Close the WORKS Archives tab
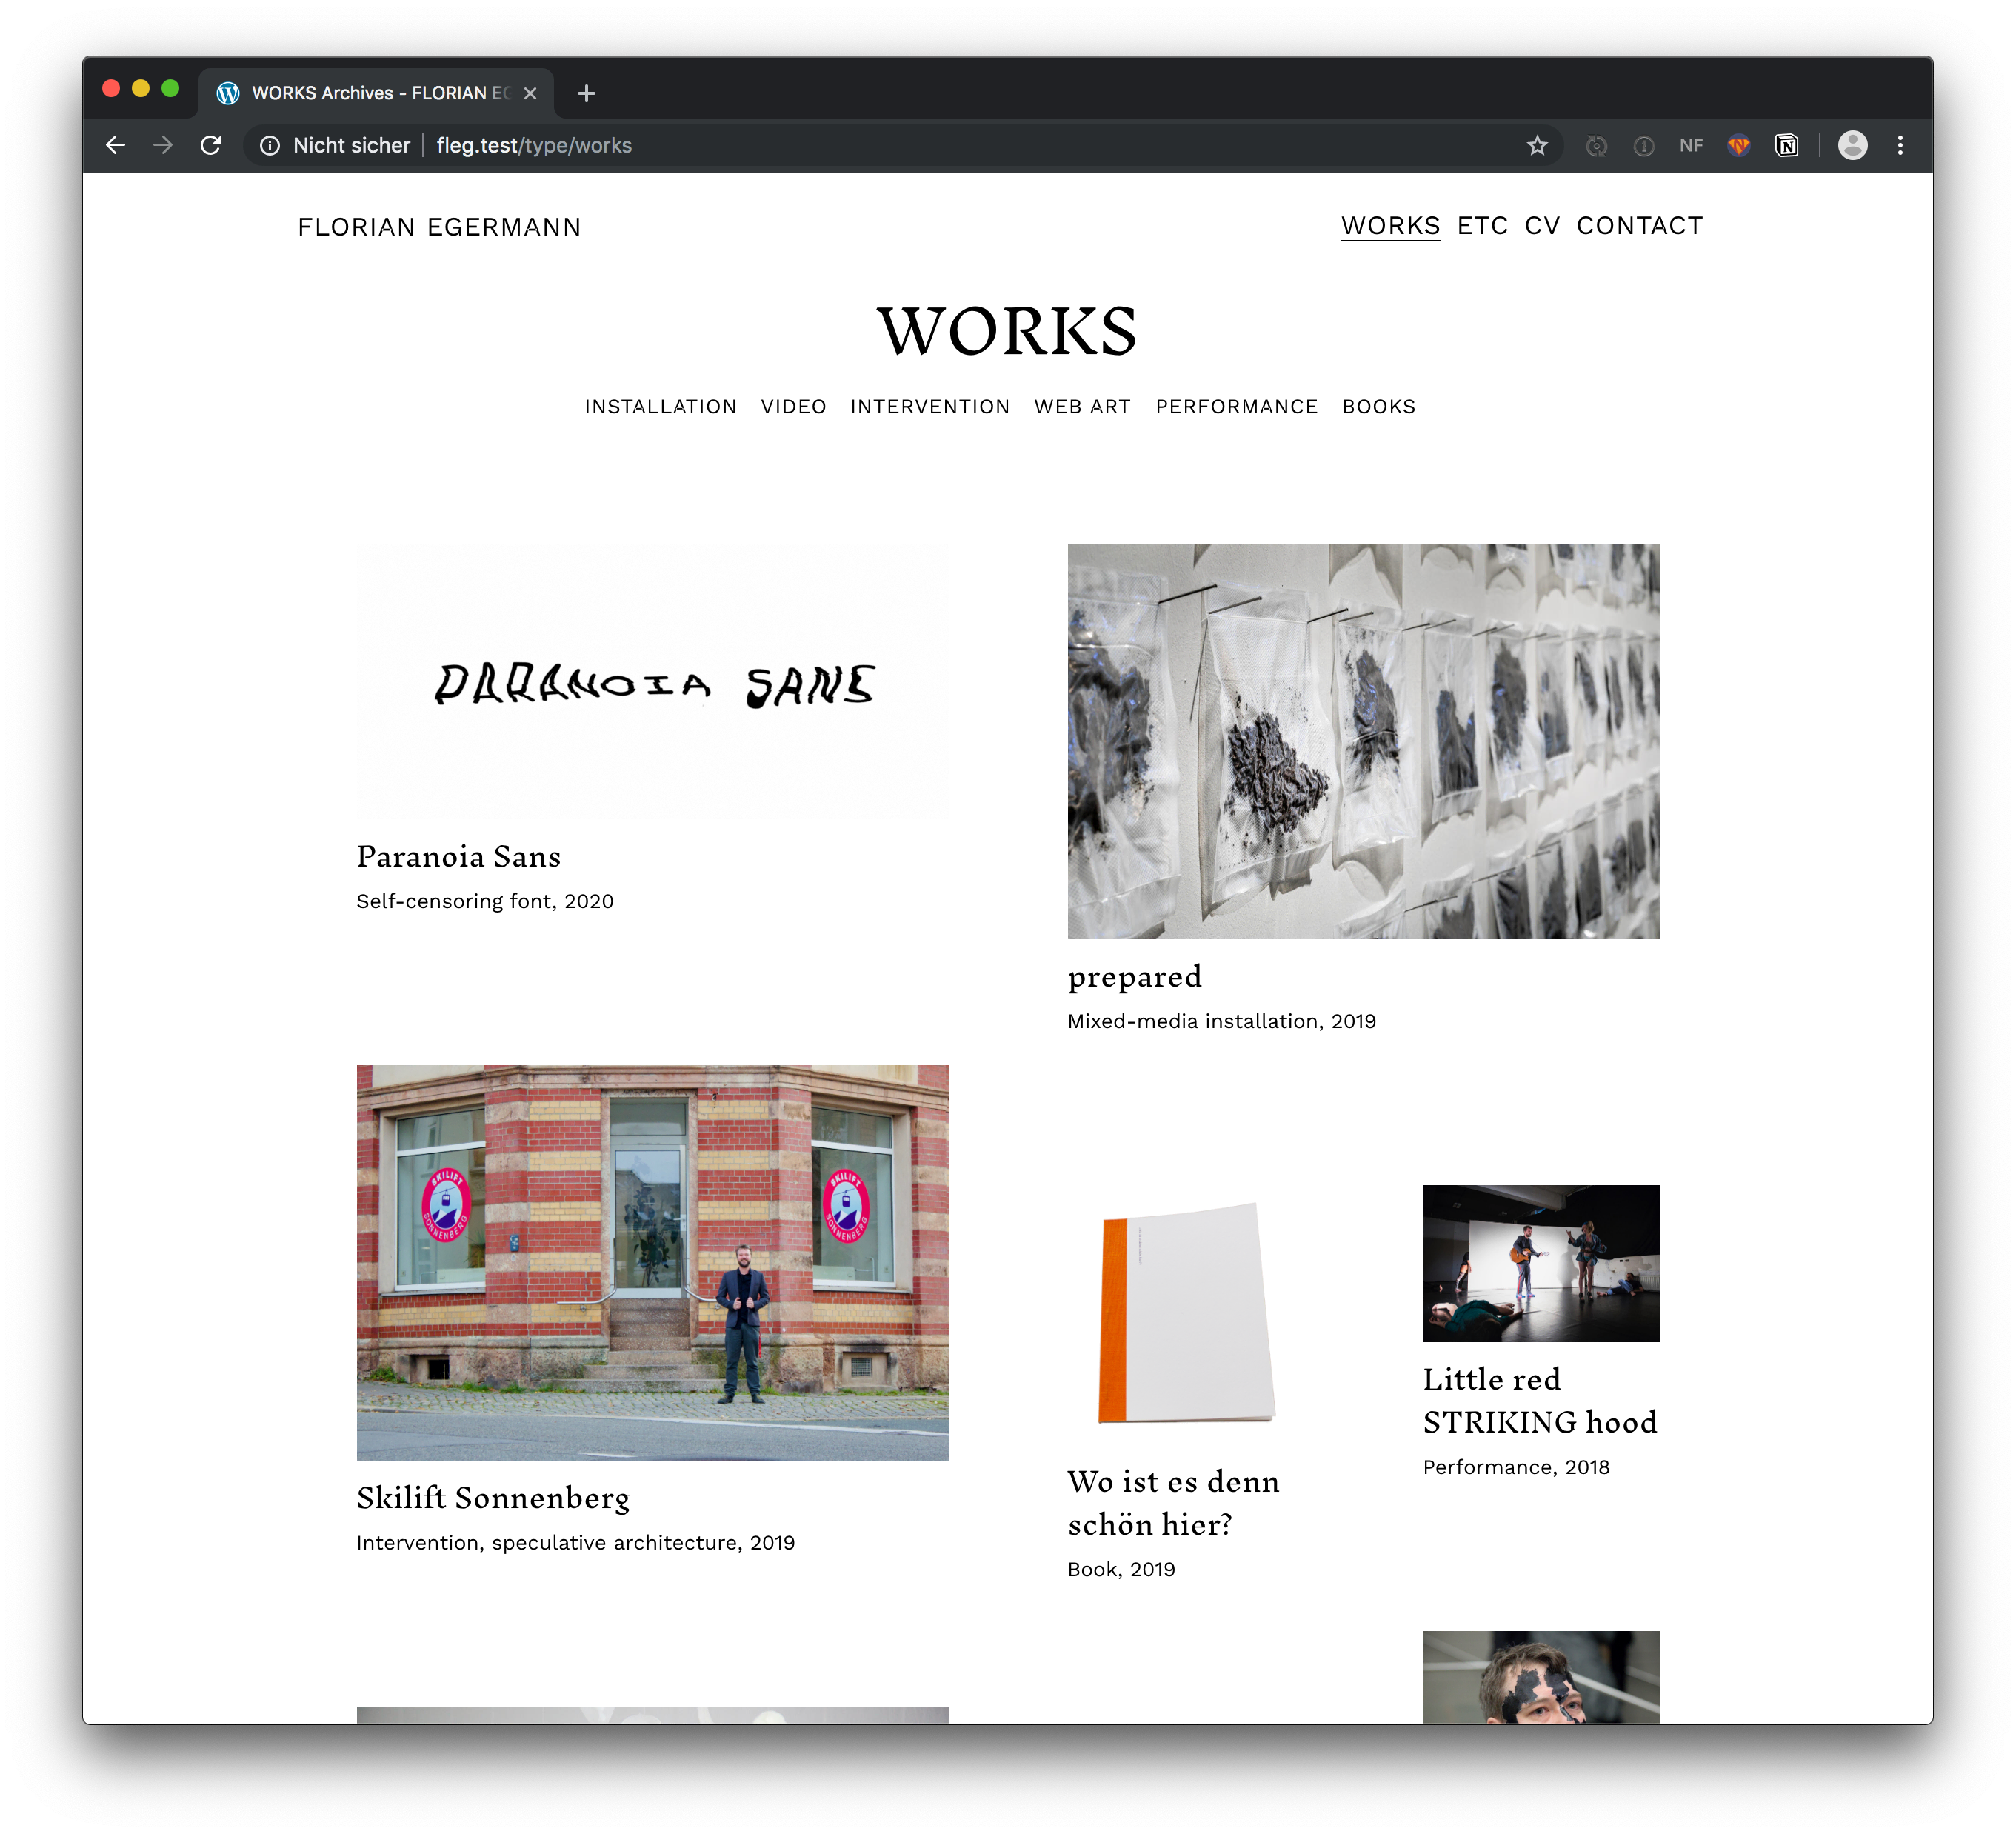This screenshot has height=1834, width=2016. pyautogui.click(x=530, y=93)
